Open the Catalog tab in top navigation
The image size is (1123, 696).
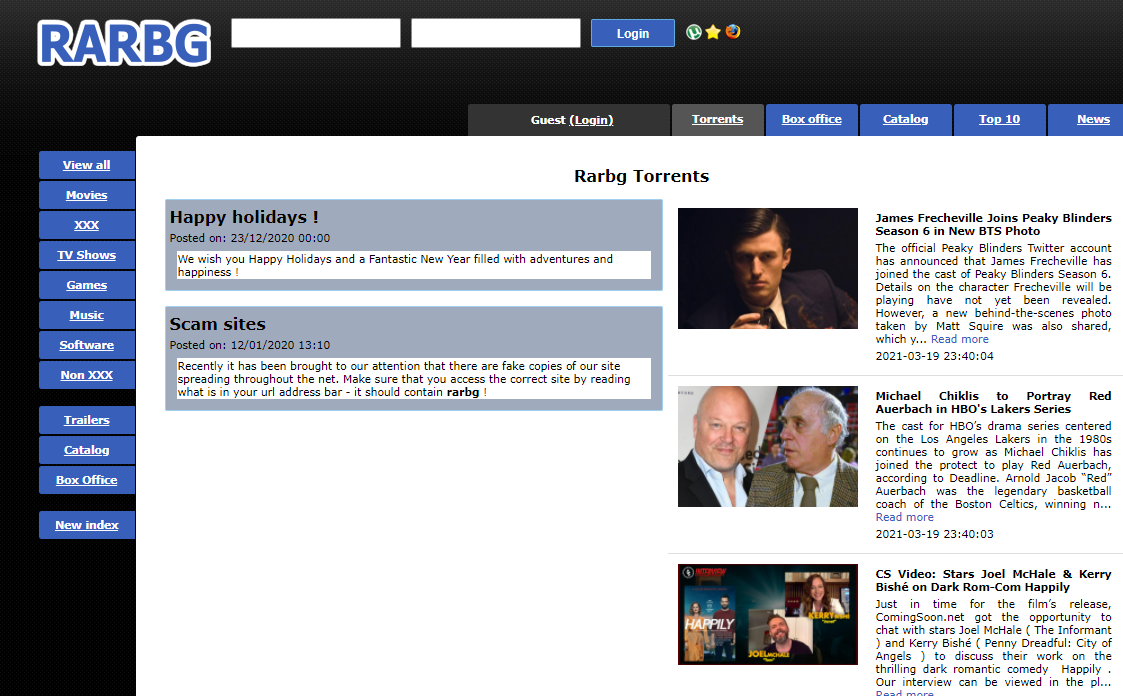click(905, 120)
